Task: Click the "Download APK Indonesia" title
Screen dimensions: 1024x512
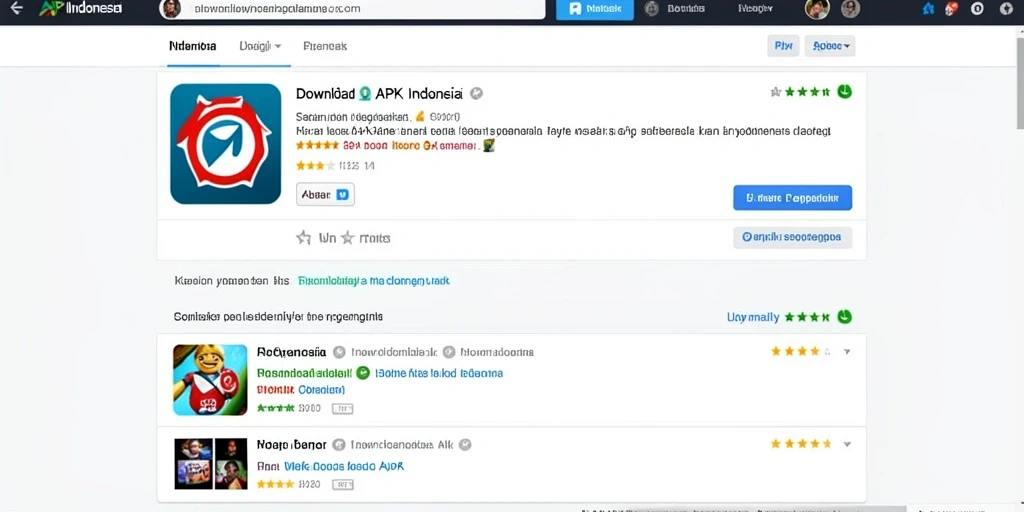Action: [x=379, y=93]
